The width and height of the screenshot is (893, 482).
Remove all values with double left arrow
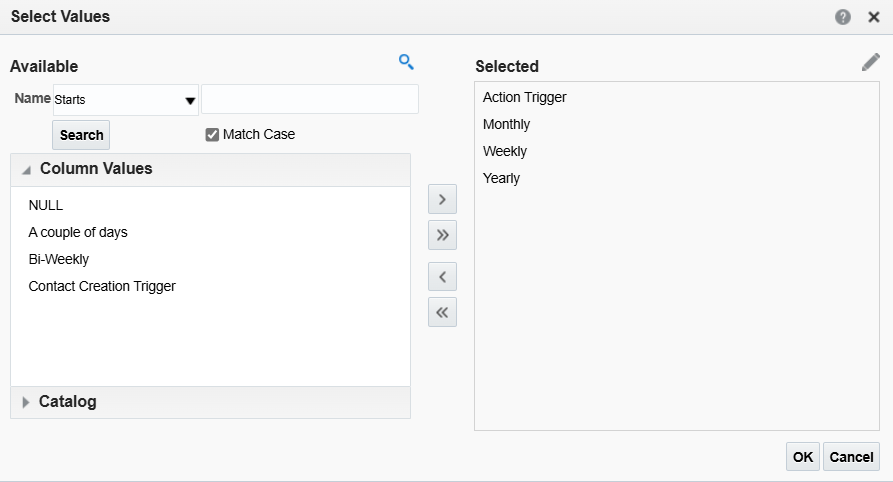(443, 312)
